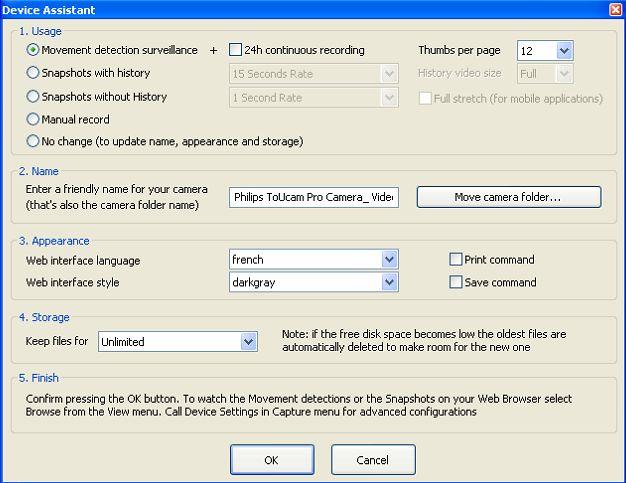The width and height of the screenshot is (626, 483).
Task: Toggle Full stretch for mobile applications
Action: [427, 99]
